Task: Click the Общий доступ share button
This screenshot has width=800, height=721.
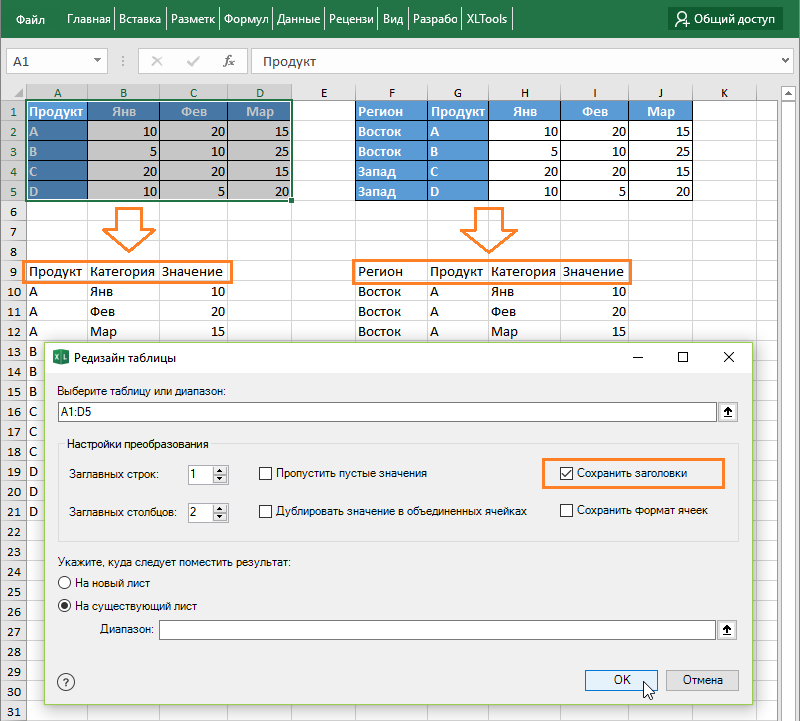Action: (x=725, y=18)
